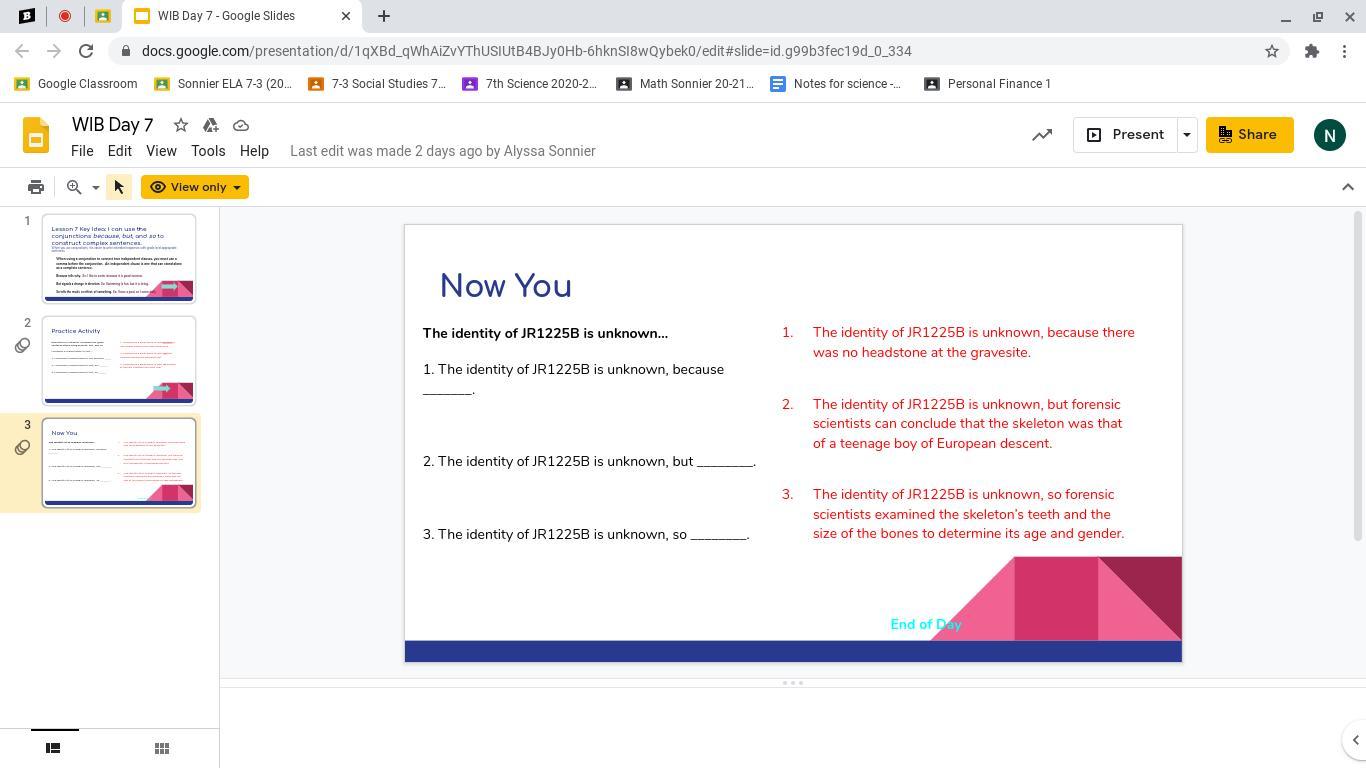Viewport: 1366px width, 768px height.
Task: Click the Add to Drive icon
Action: pyautogui.click(x=210, y=125)
